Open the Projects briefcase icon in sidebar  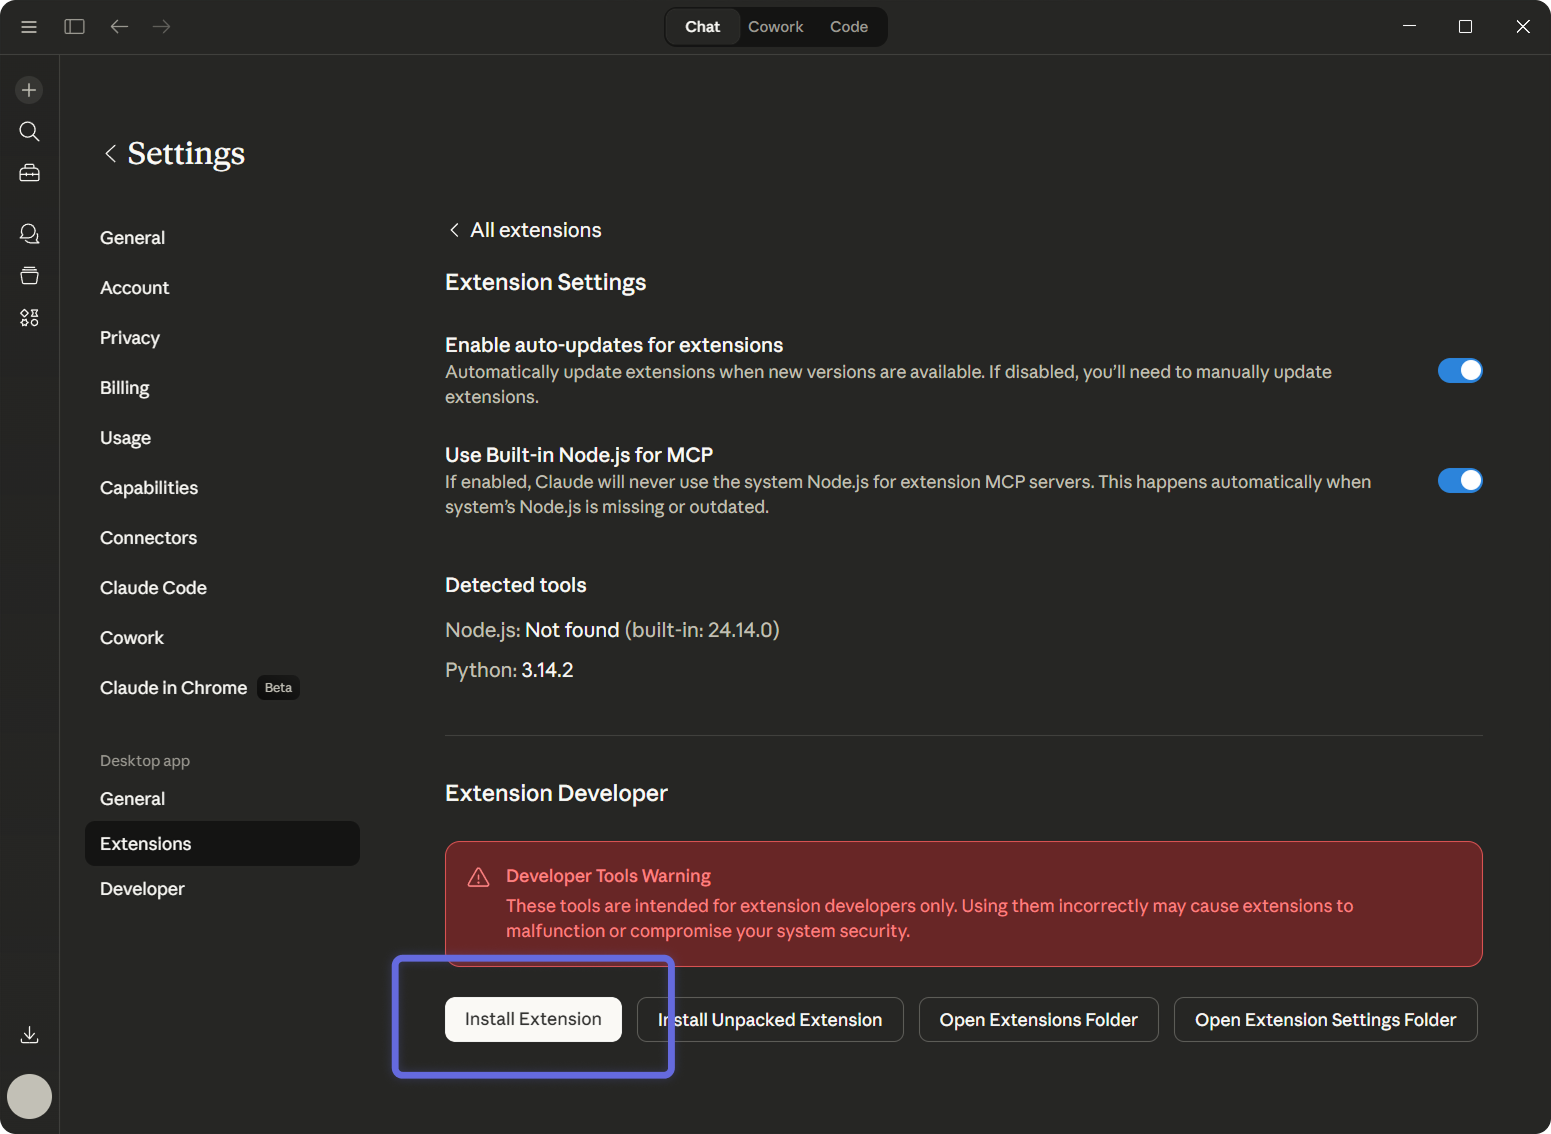click(29, 172)
